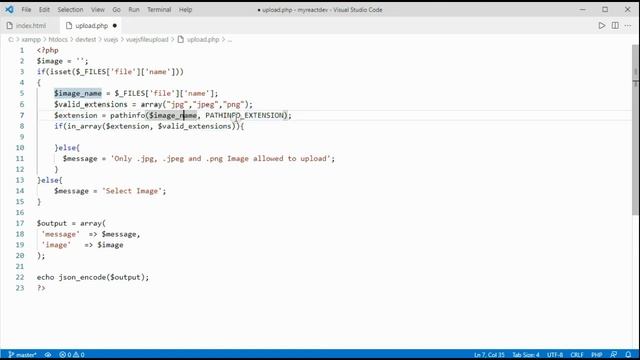Open the errors and warnings indicator

pos(72,355)
